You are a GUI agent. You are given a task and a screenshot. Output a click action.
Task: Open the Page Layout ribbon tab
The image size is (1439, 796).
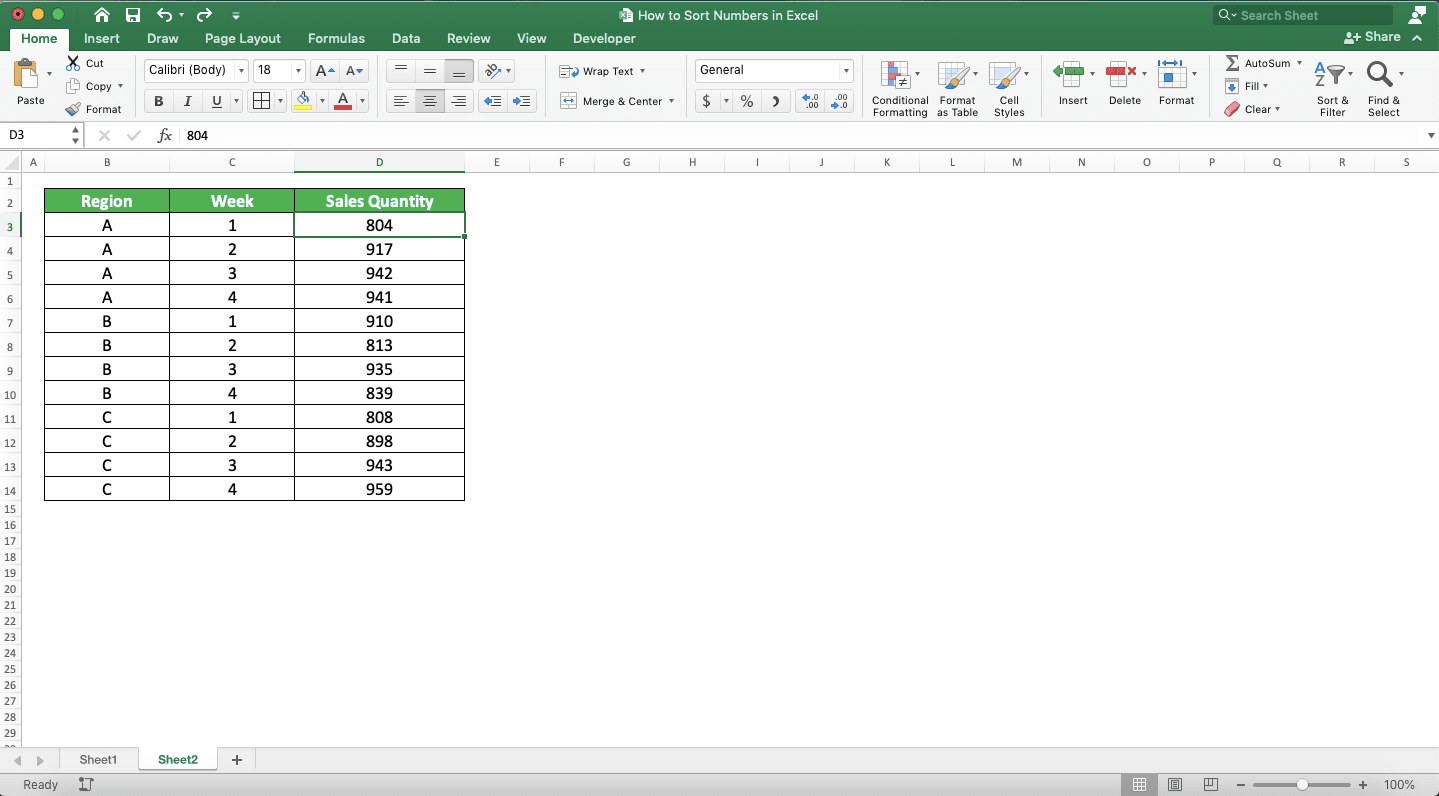[x=243, y=38]
